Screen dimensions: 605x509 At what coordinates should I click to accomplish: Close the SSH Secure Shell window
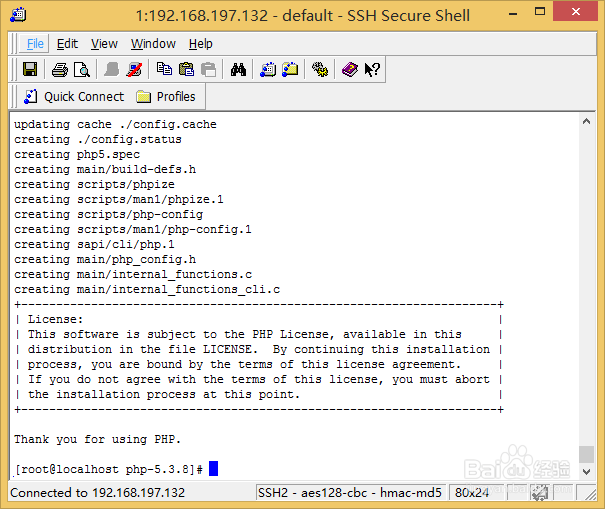pyautogui.click(x=576, y=12)
